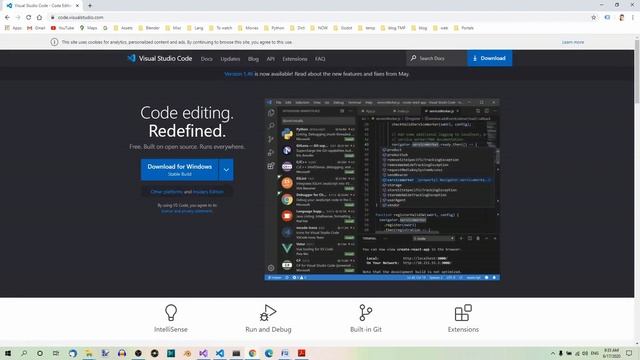This screenshot has width=640, height=360.
Task: Open a new browser tab with plus
Action: click(x=90, y=6)
